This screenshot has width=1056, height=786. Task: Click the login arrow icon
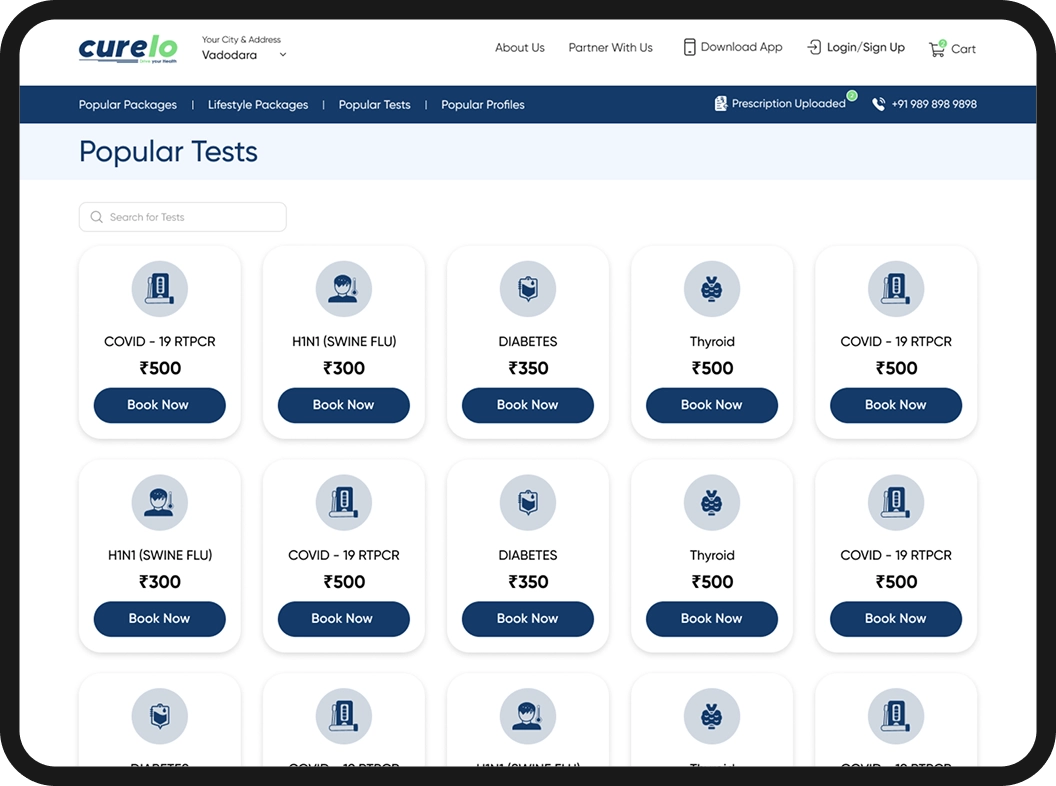tap(814, 47)
